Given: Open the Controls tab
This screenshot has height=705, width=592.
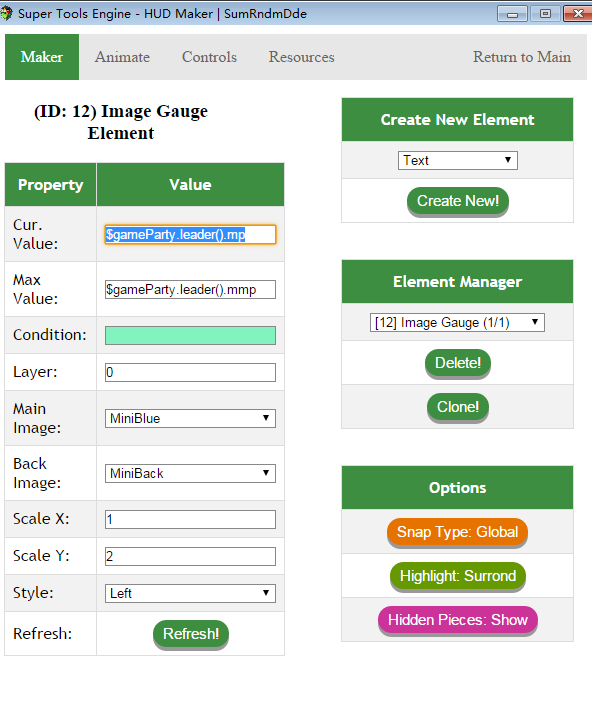Looking at the screenshot, I should click(209, 57).
